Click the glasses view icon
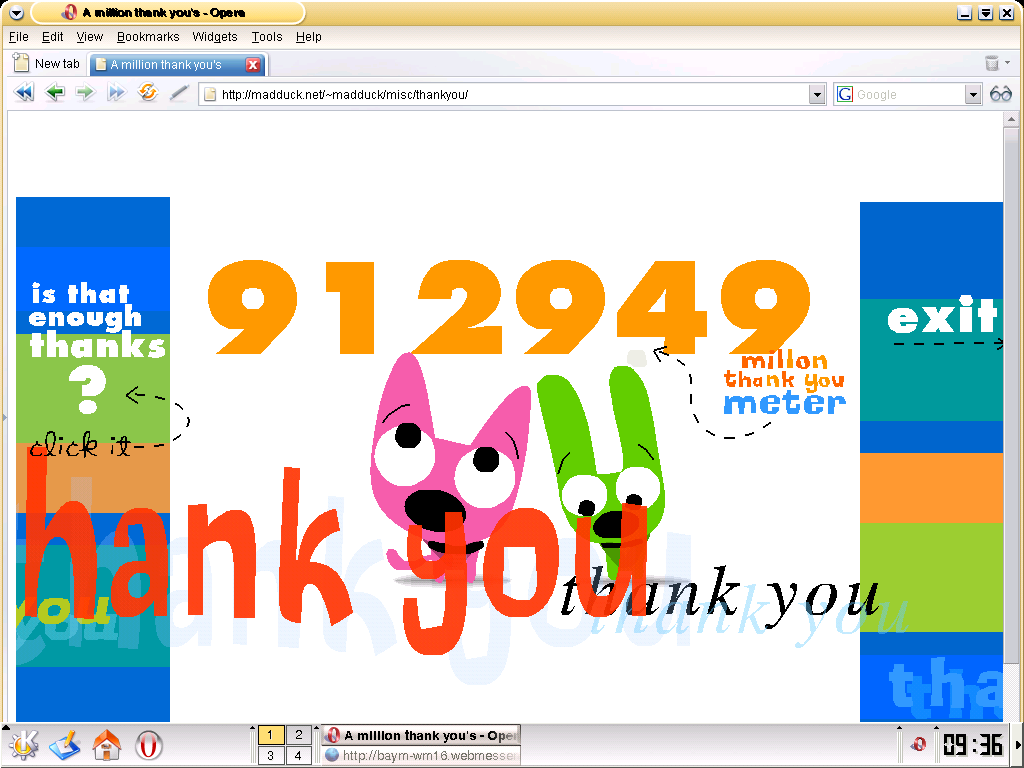 [x=1001, y=94]
